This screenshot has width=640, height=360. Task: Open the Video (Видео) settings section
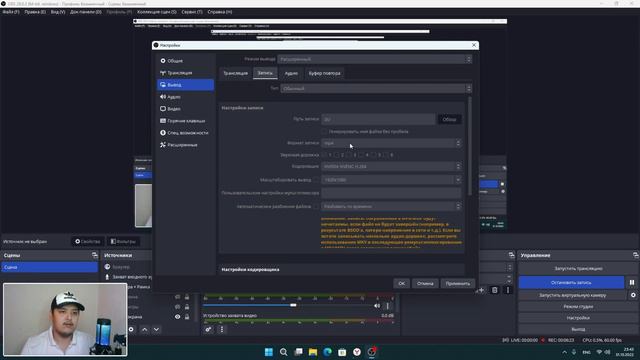click(x=185, y=109)
